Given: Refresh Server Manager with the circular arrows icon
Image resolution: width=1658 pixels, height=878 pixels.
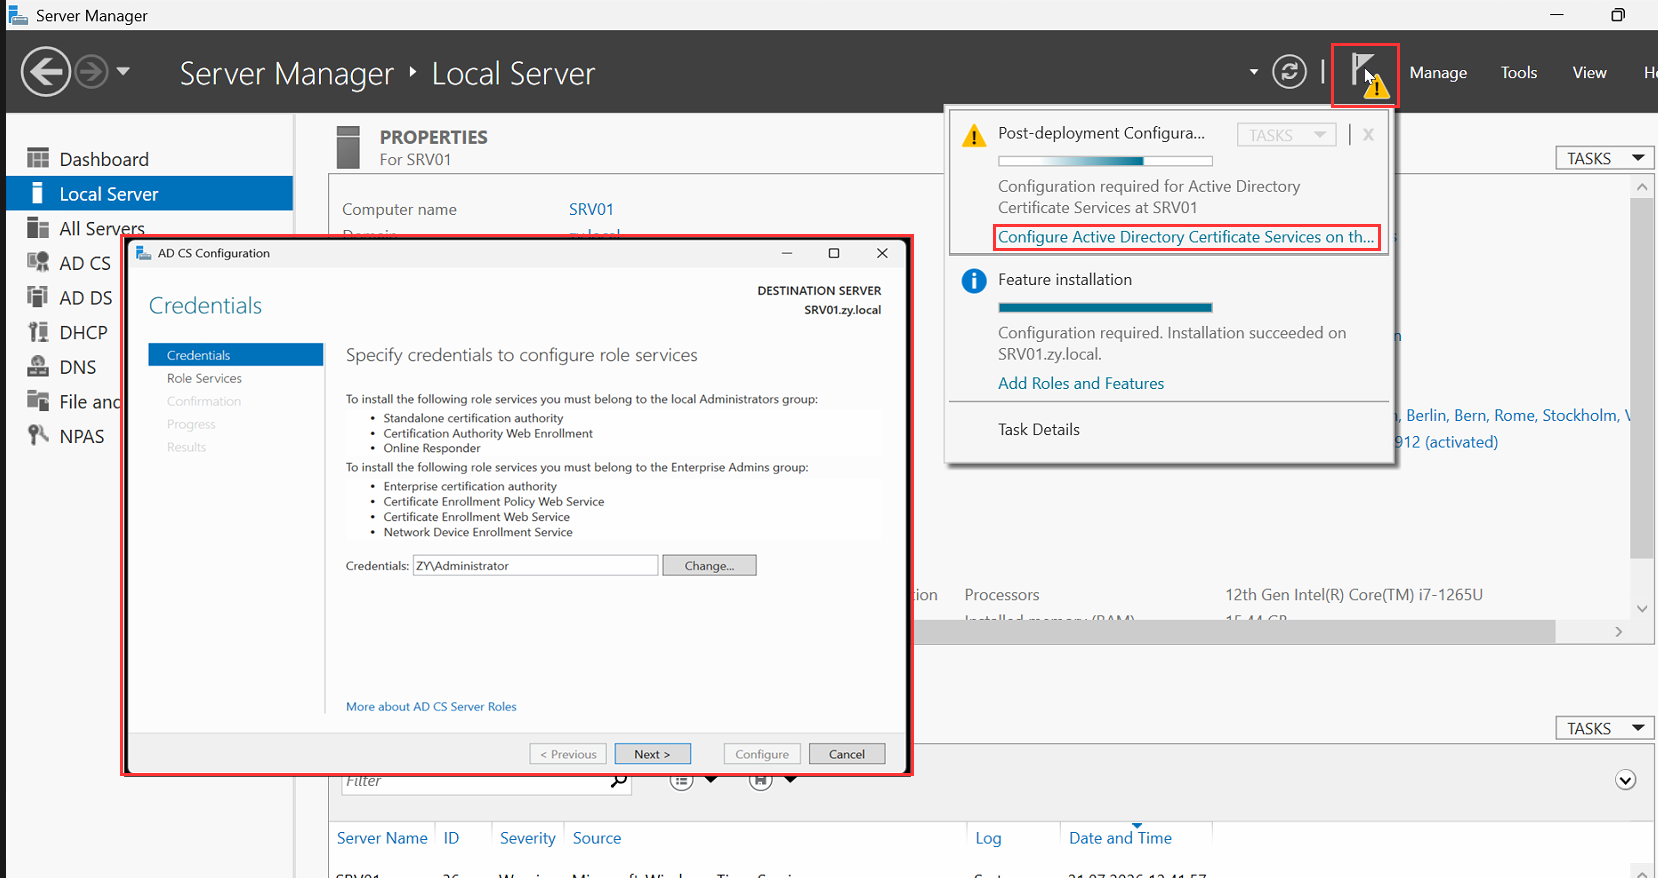Looking at the screenshot, I should pyautogui.click(x=1289, y=72).
